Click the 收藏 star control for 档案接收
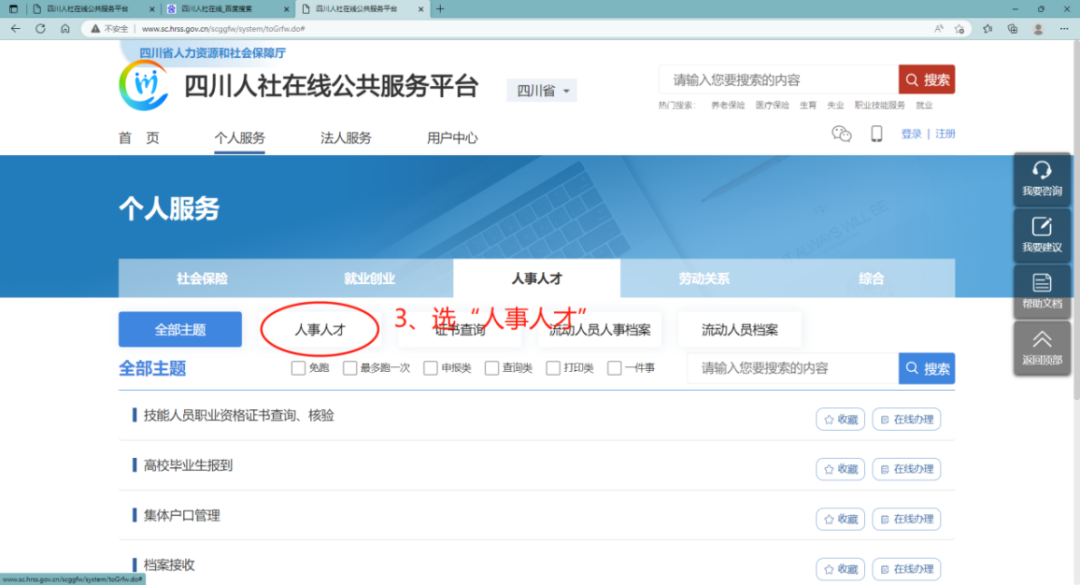1080x585 pixels. [839, 568]
